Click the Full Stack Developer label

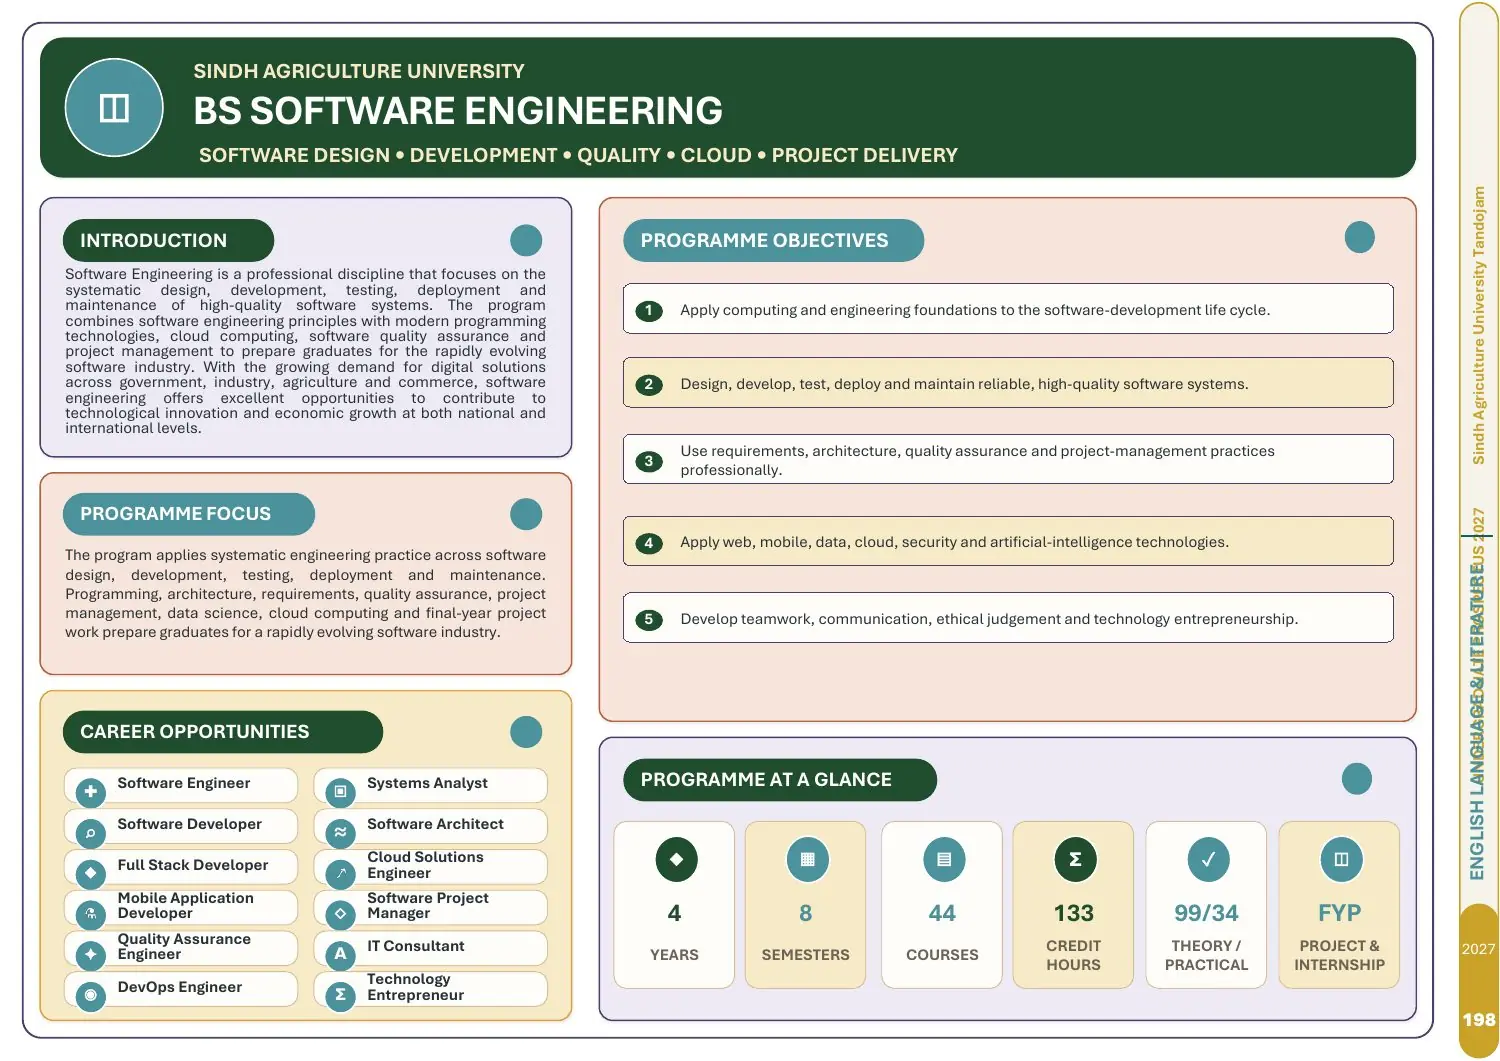tap(193, 865)
